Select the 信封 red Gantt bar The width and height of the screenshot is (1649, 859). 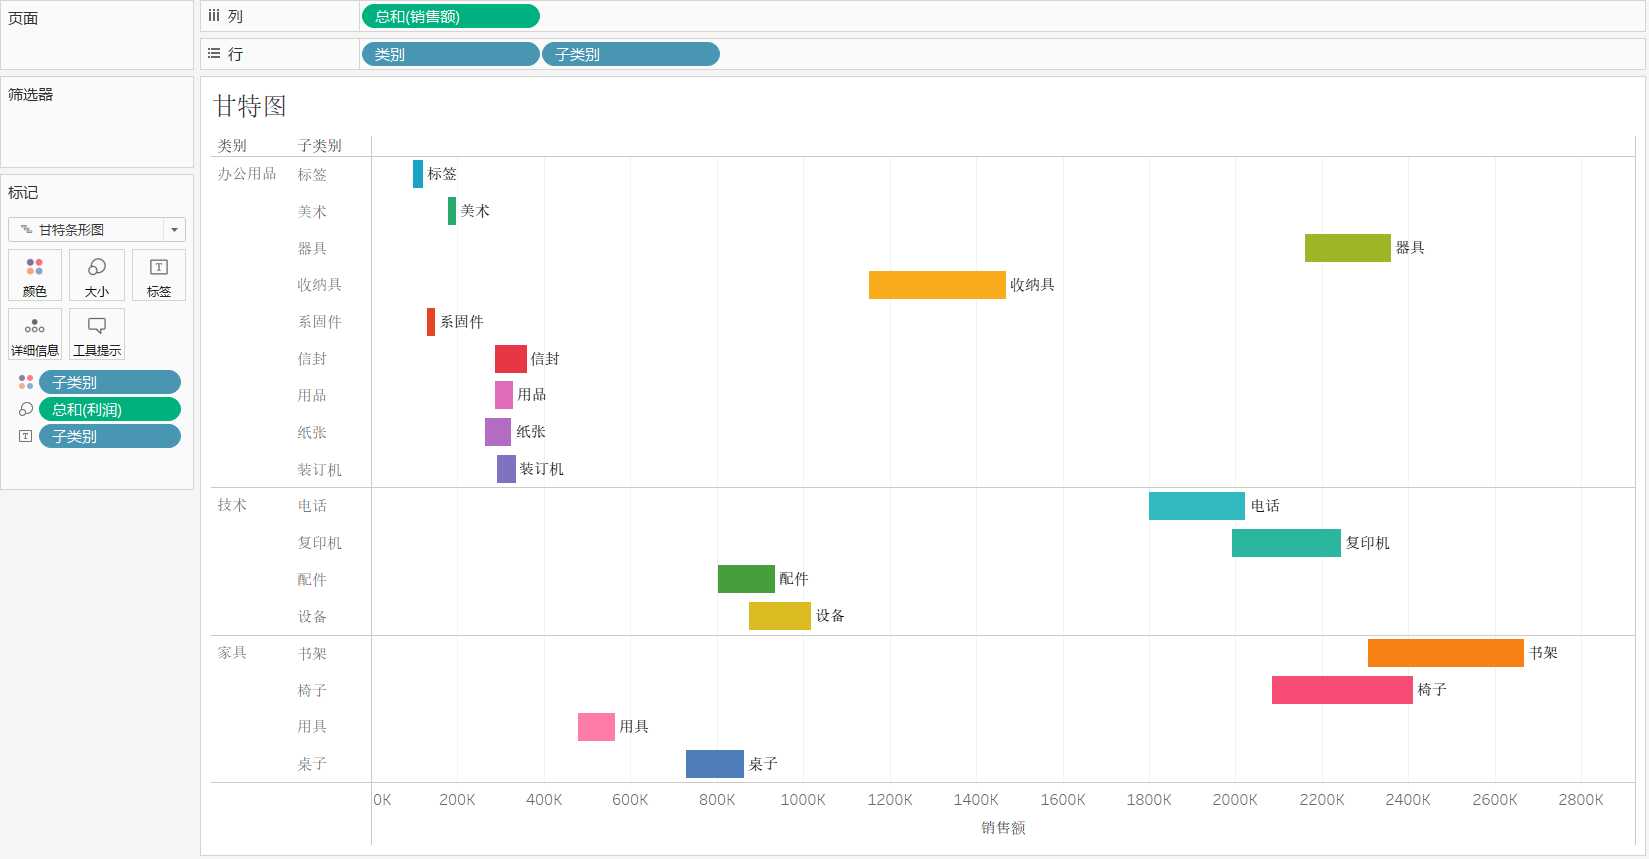pos(511,359)
